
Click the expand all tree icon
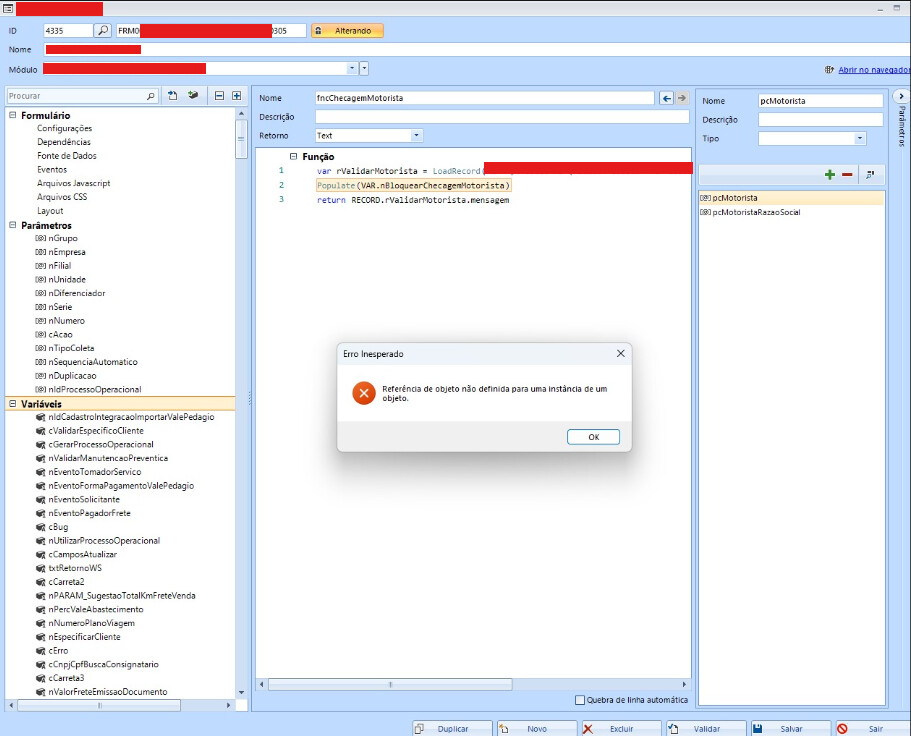point(236,96)
